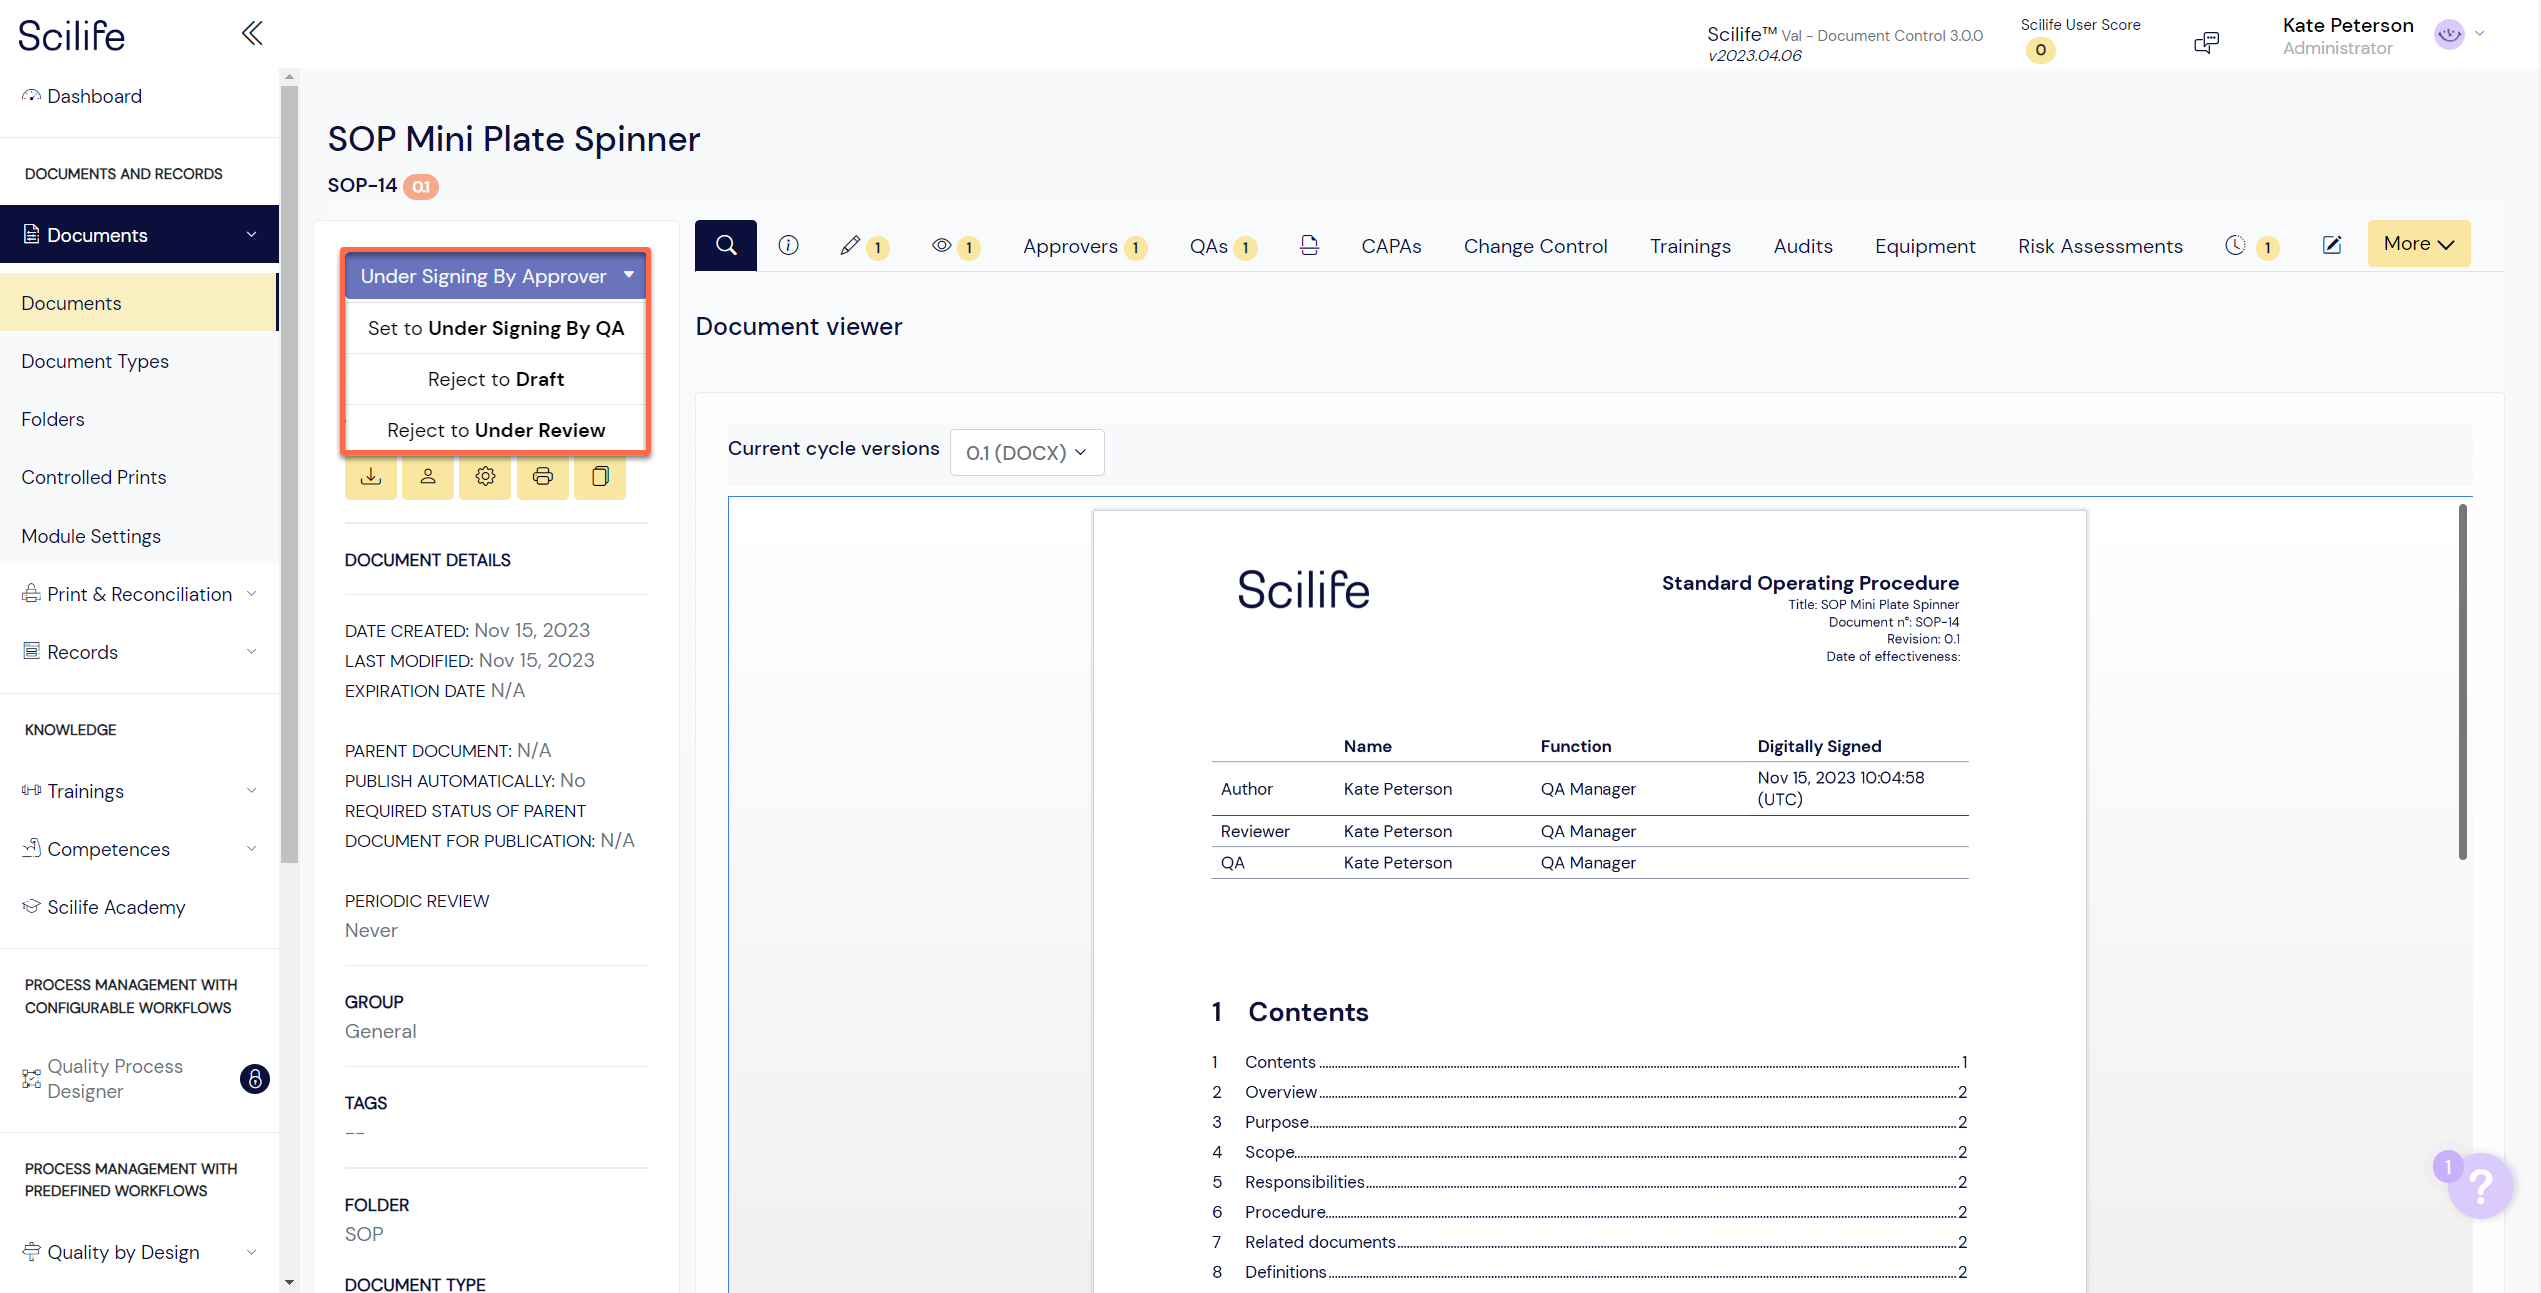Open Document Types page
This screenshot has height=1293, width=2541.
click(x=95, y=361)
